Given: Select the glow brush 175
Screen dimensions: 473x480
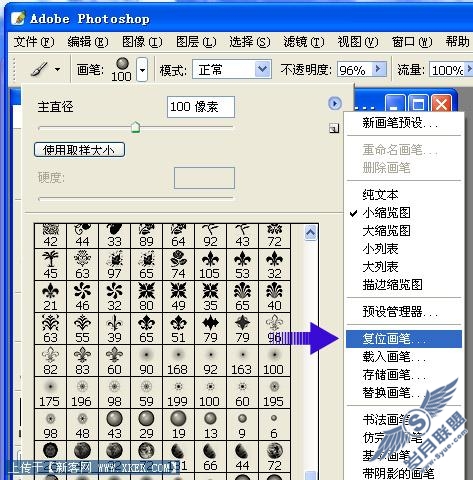Looking at the screenshot, I should click(50, 393).
